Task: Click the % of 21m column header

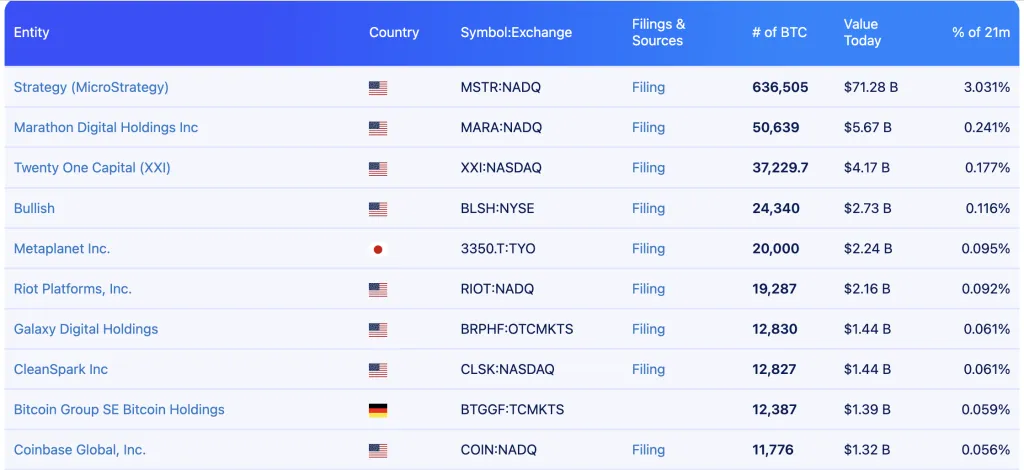Action: click(x=980, y=32)
